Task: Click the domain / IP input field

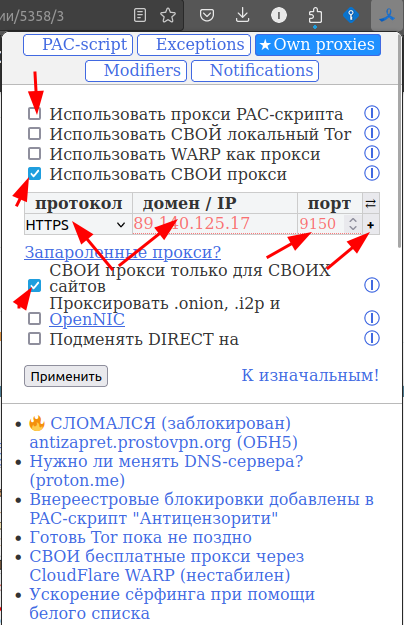Action: click(214, 224)
